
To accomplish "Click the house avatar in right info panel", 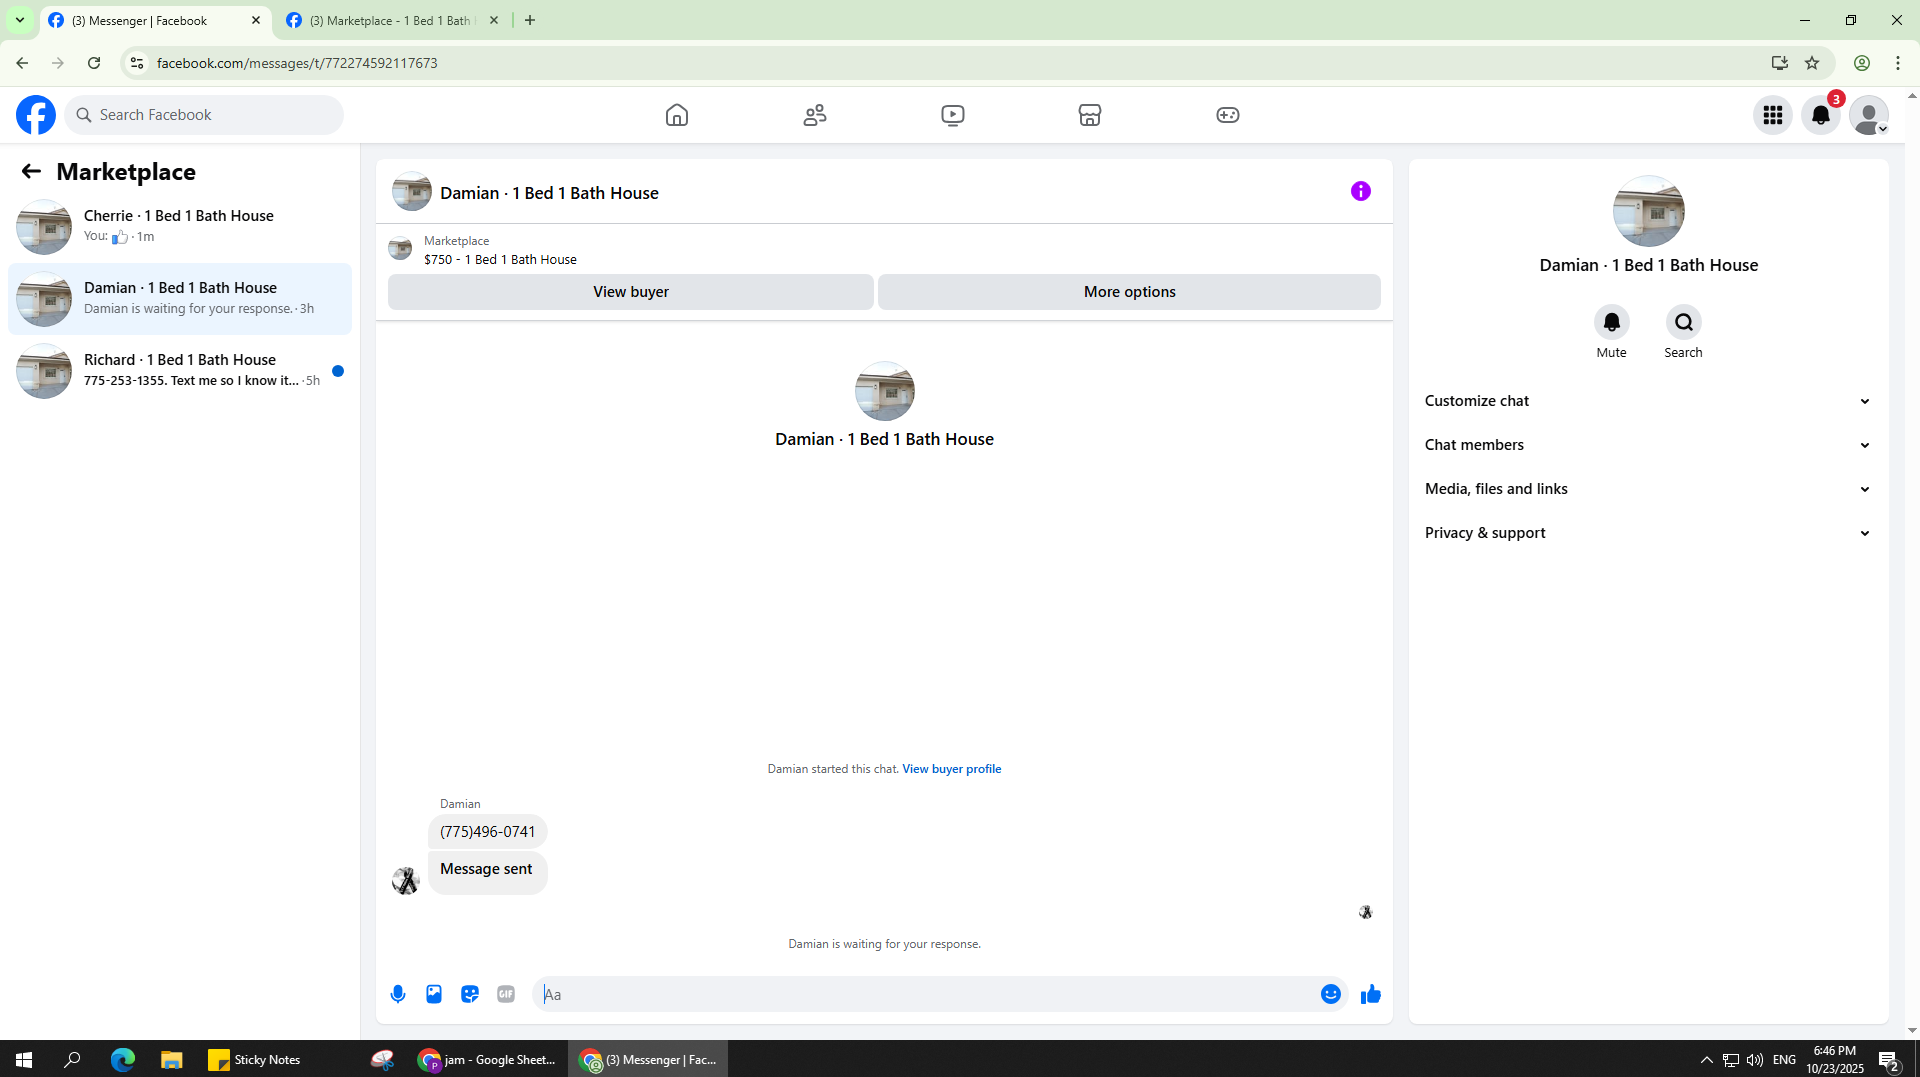I will (1648, 211).
